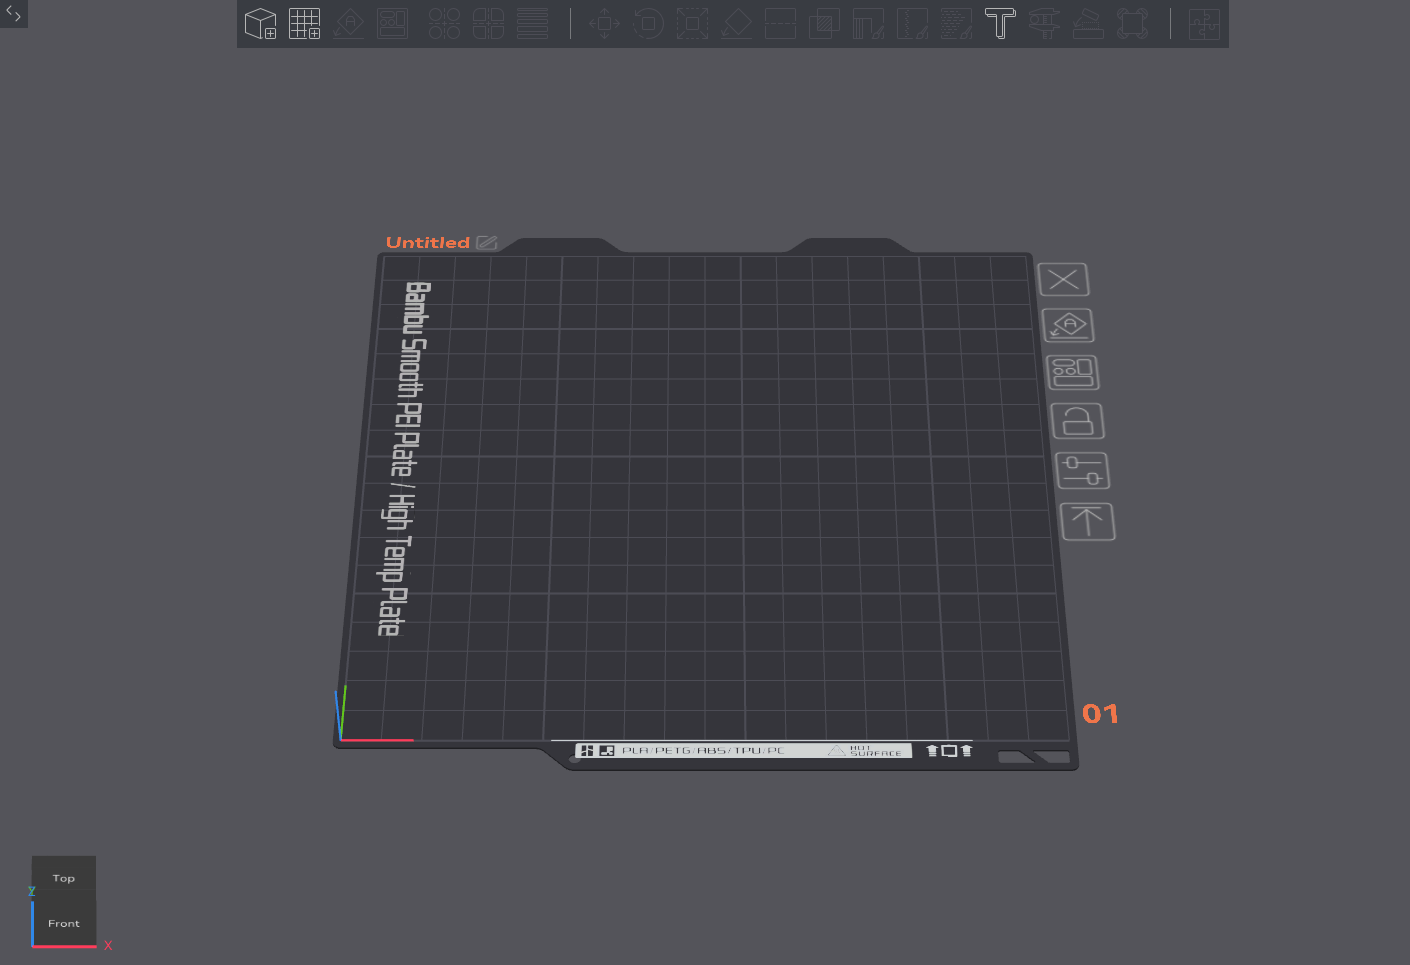Toggle the sidebar collapse arrows
The height and width of the screenshot is (965, 1410).
coord(13,14)
